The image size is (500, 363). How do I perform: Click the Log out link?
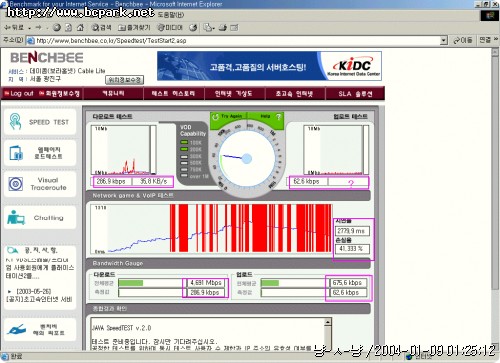pyautogui.click(x=19, y=93)
